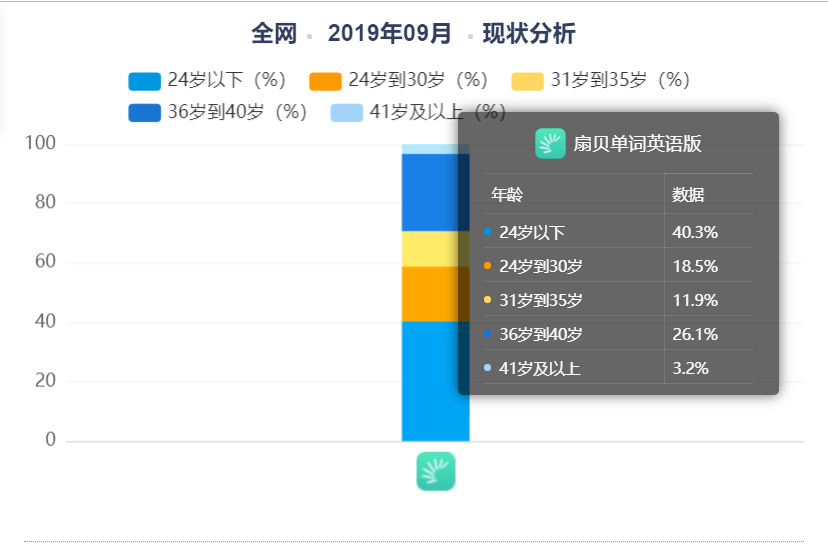Screen dimensions: 828x560
Task: Toggle the 24岁以下 (%) legend series
Action: (x=207, y=80)
